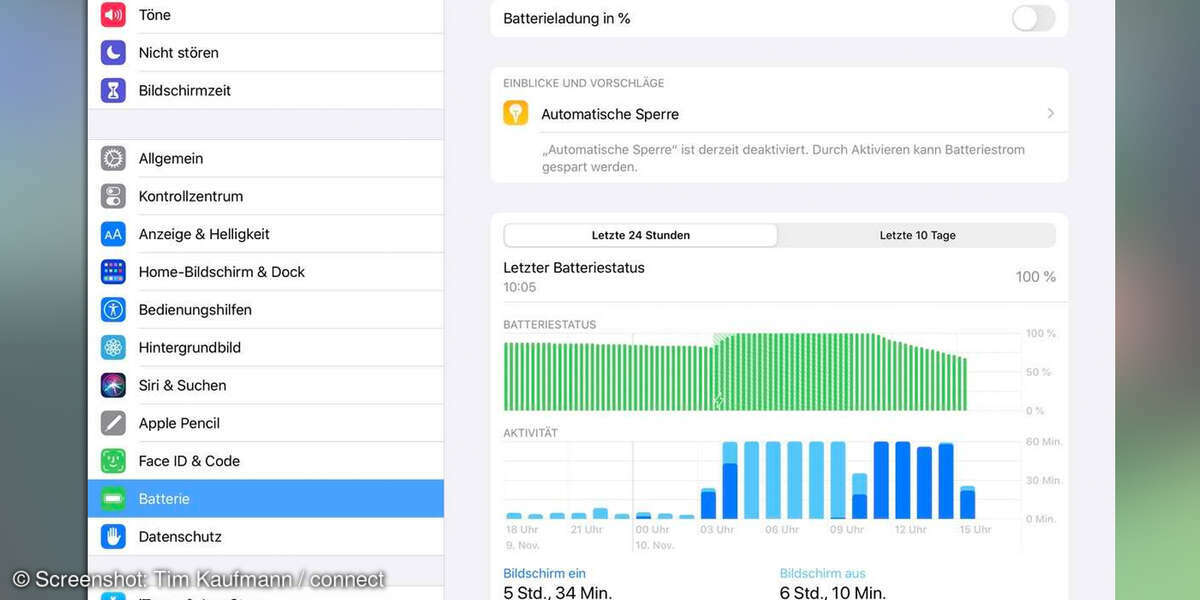Tap the Siri & Suchen icon
The image size is (1200, 600).
coord(113,385)
